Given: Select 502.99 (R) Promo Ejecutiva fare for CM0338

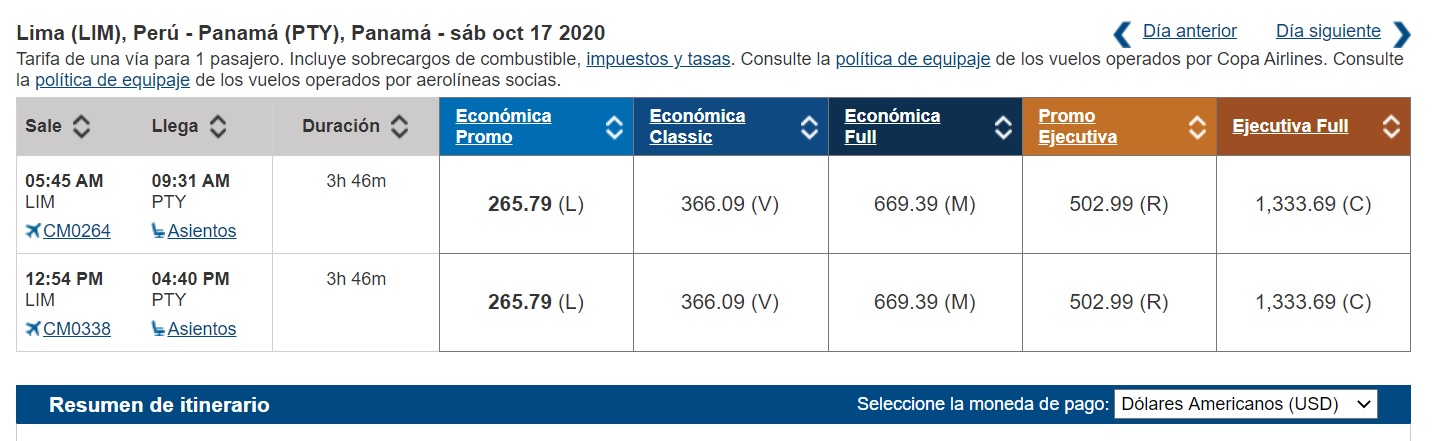Looking at the screenshot, I should pos(1119,302).
